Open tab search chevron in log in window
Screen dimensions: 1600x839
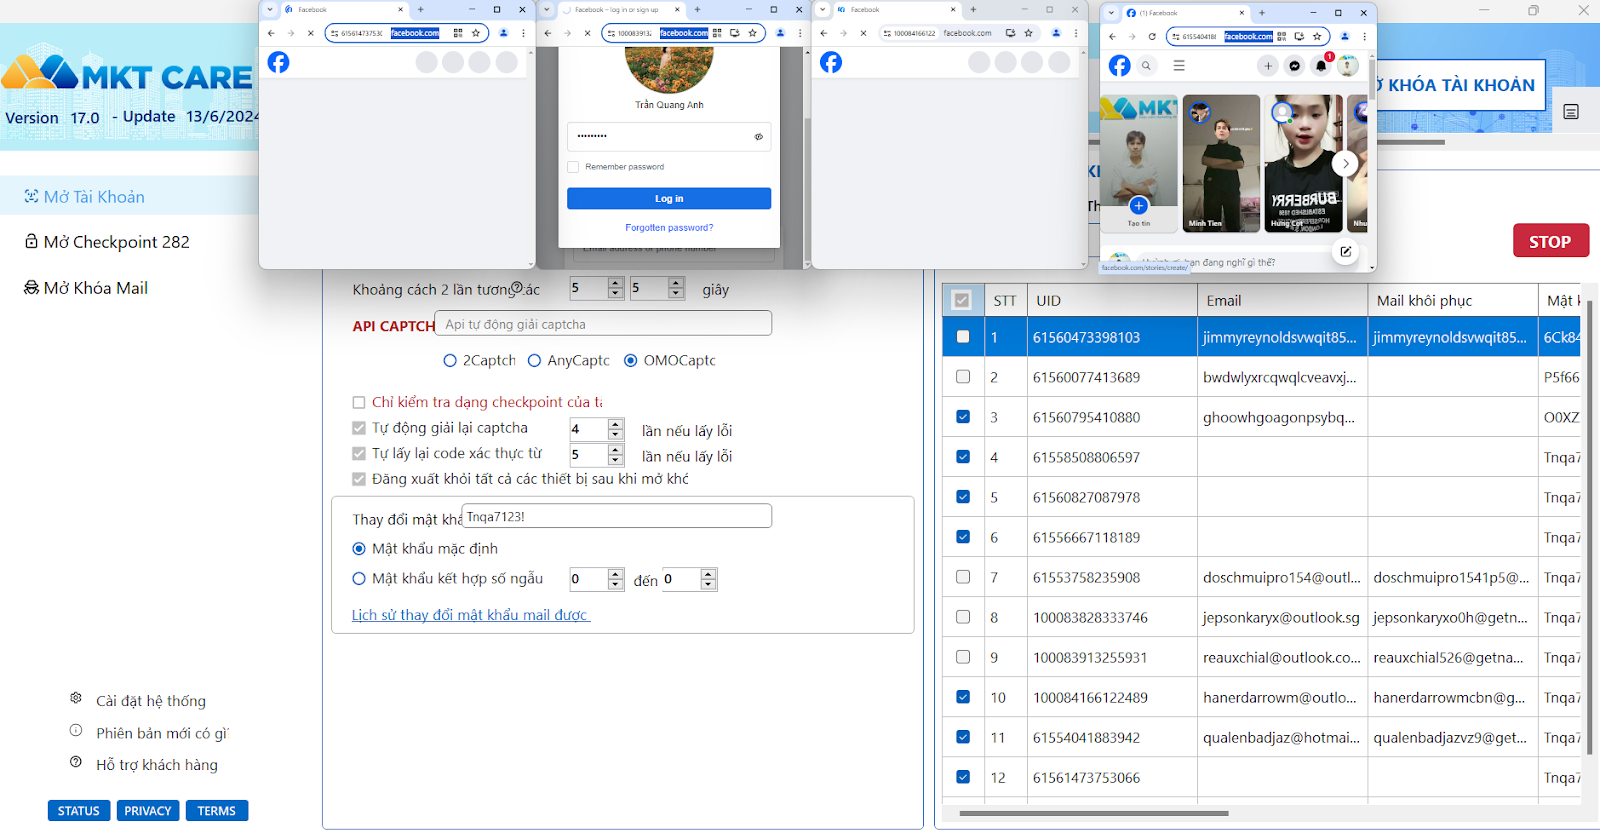tap(546, 9)
